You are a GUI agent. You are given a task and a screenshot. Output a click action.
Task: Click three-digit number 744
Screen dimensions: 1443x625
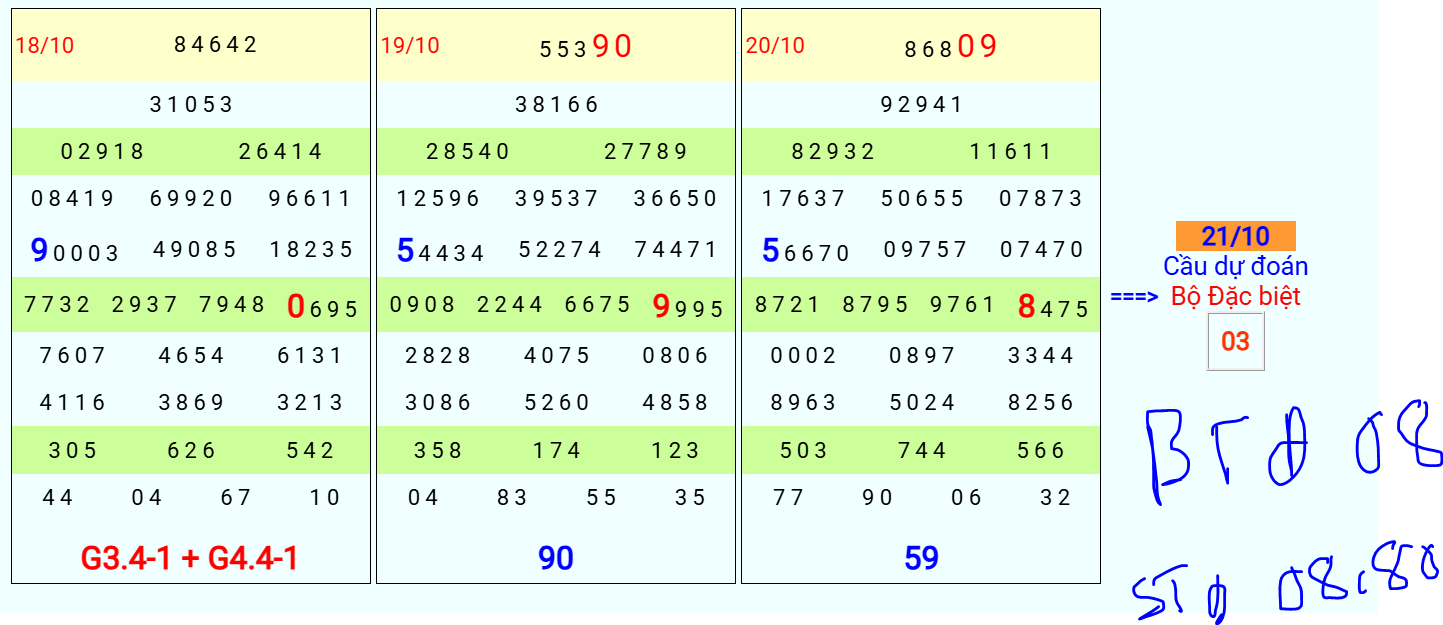pos(922,451)
